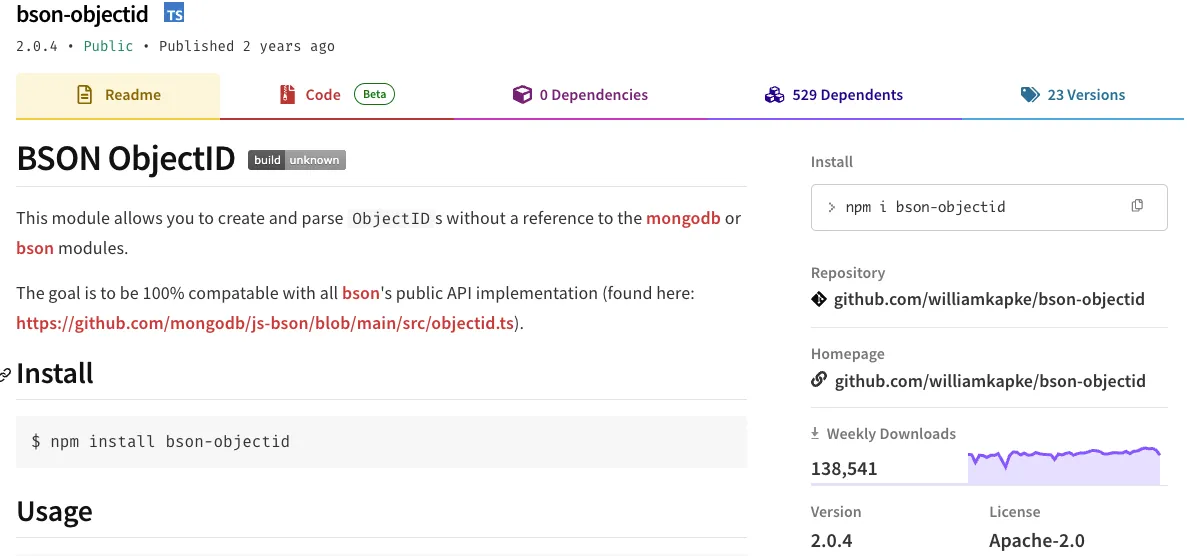This screenshot has height=556, width=1187.
Task: Click the npm i bson-objectid command box
Action: pos(975,207)
